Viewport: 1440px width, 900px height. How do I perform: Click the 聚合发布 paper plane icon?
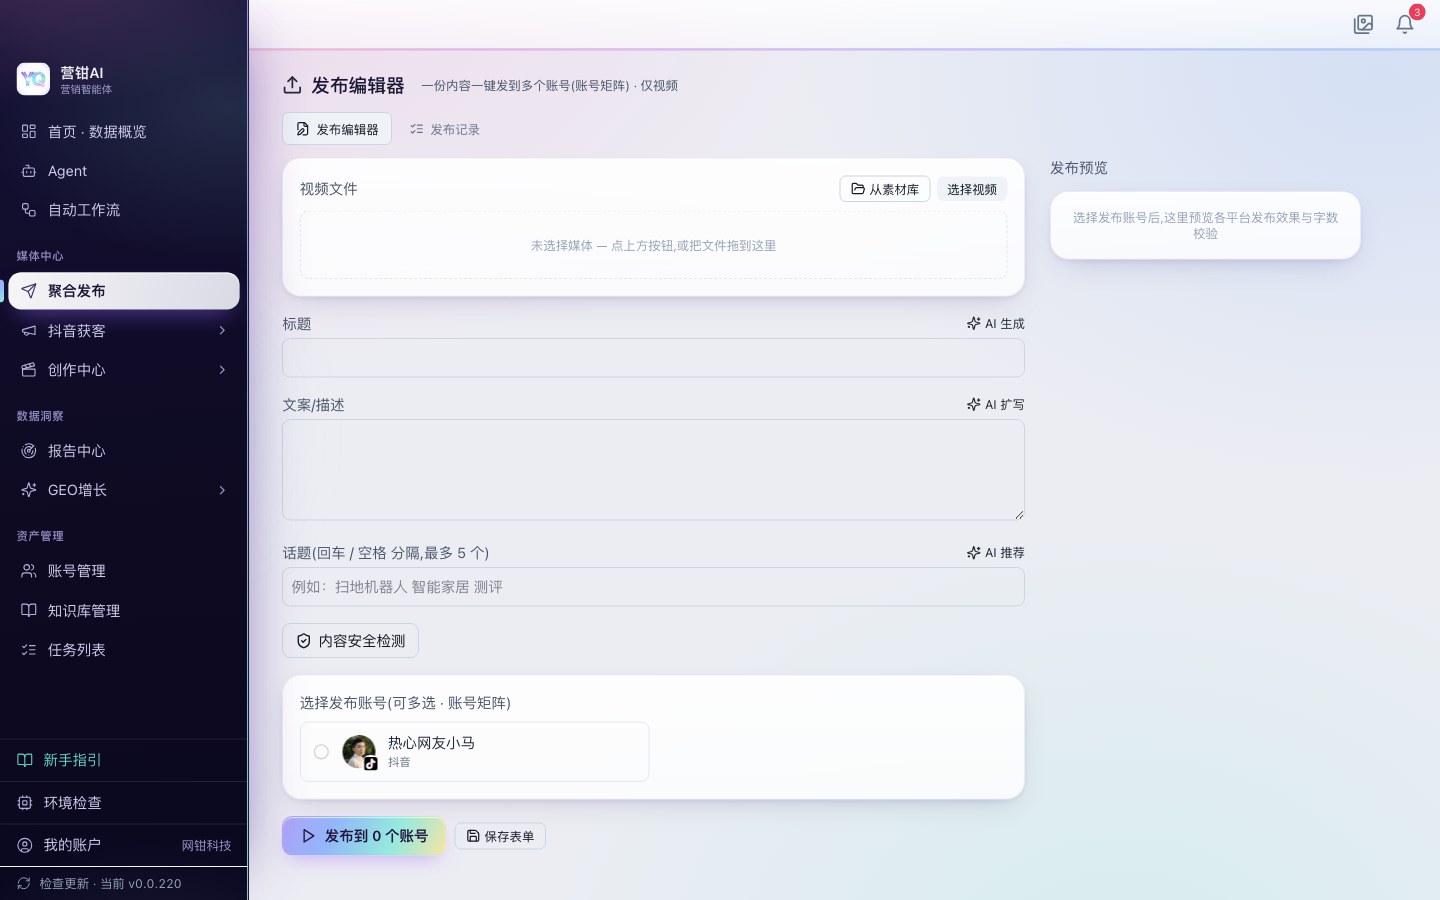tap(29, 291)
